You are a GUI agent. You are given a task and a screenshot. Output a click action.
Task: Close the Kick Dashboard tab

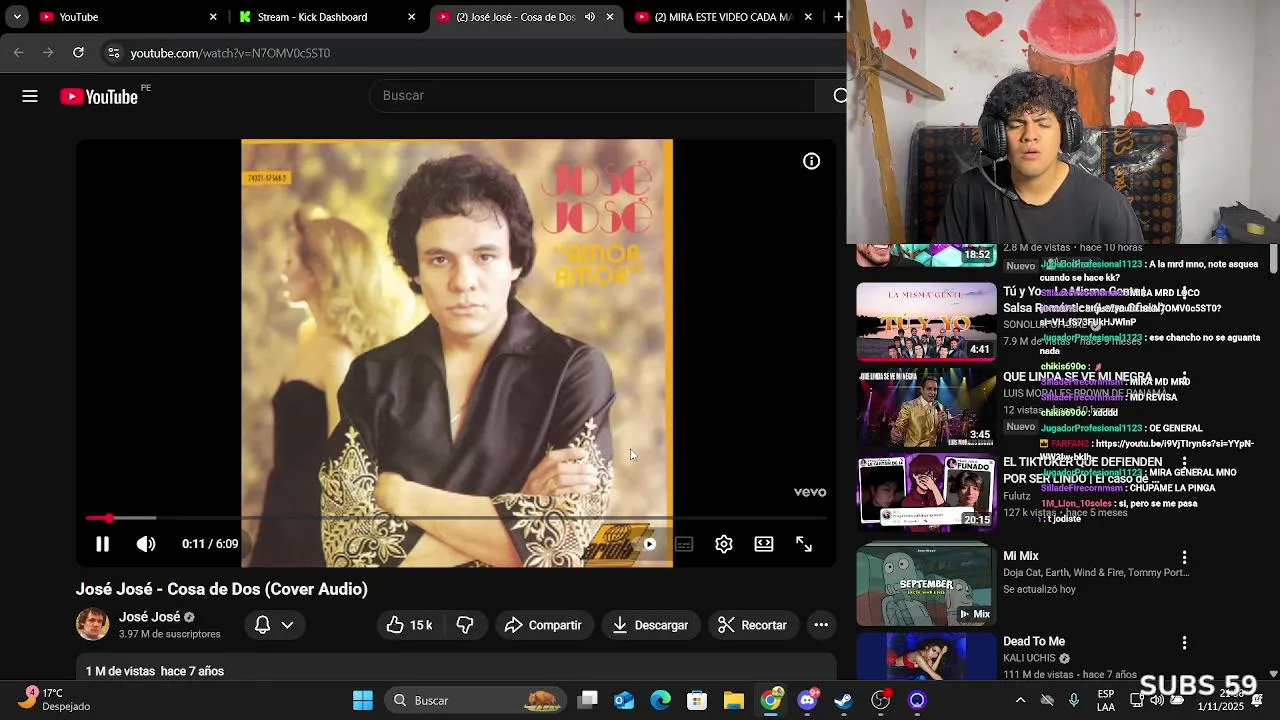tap(411, 17)
